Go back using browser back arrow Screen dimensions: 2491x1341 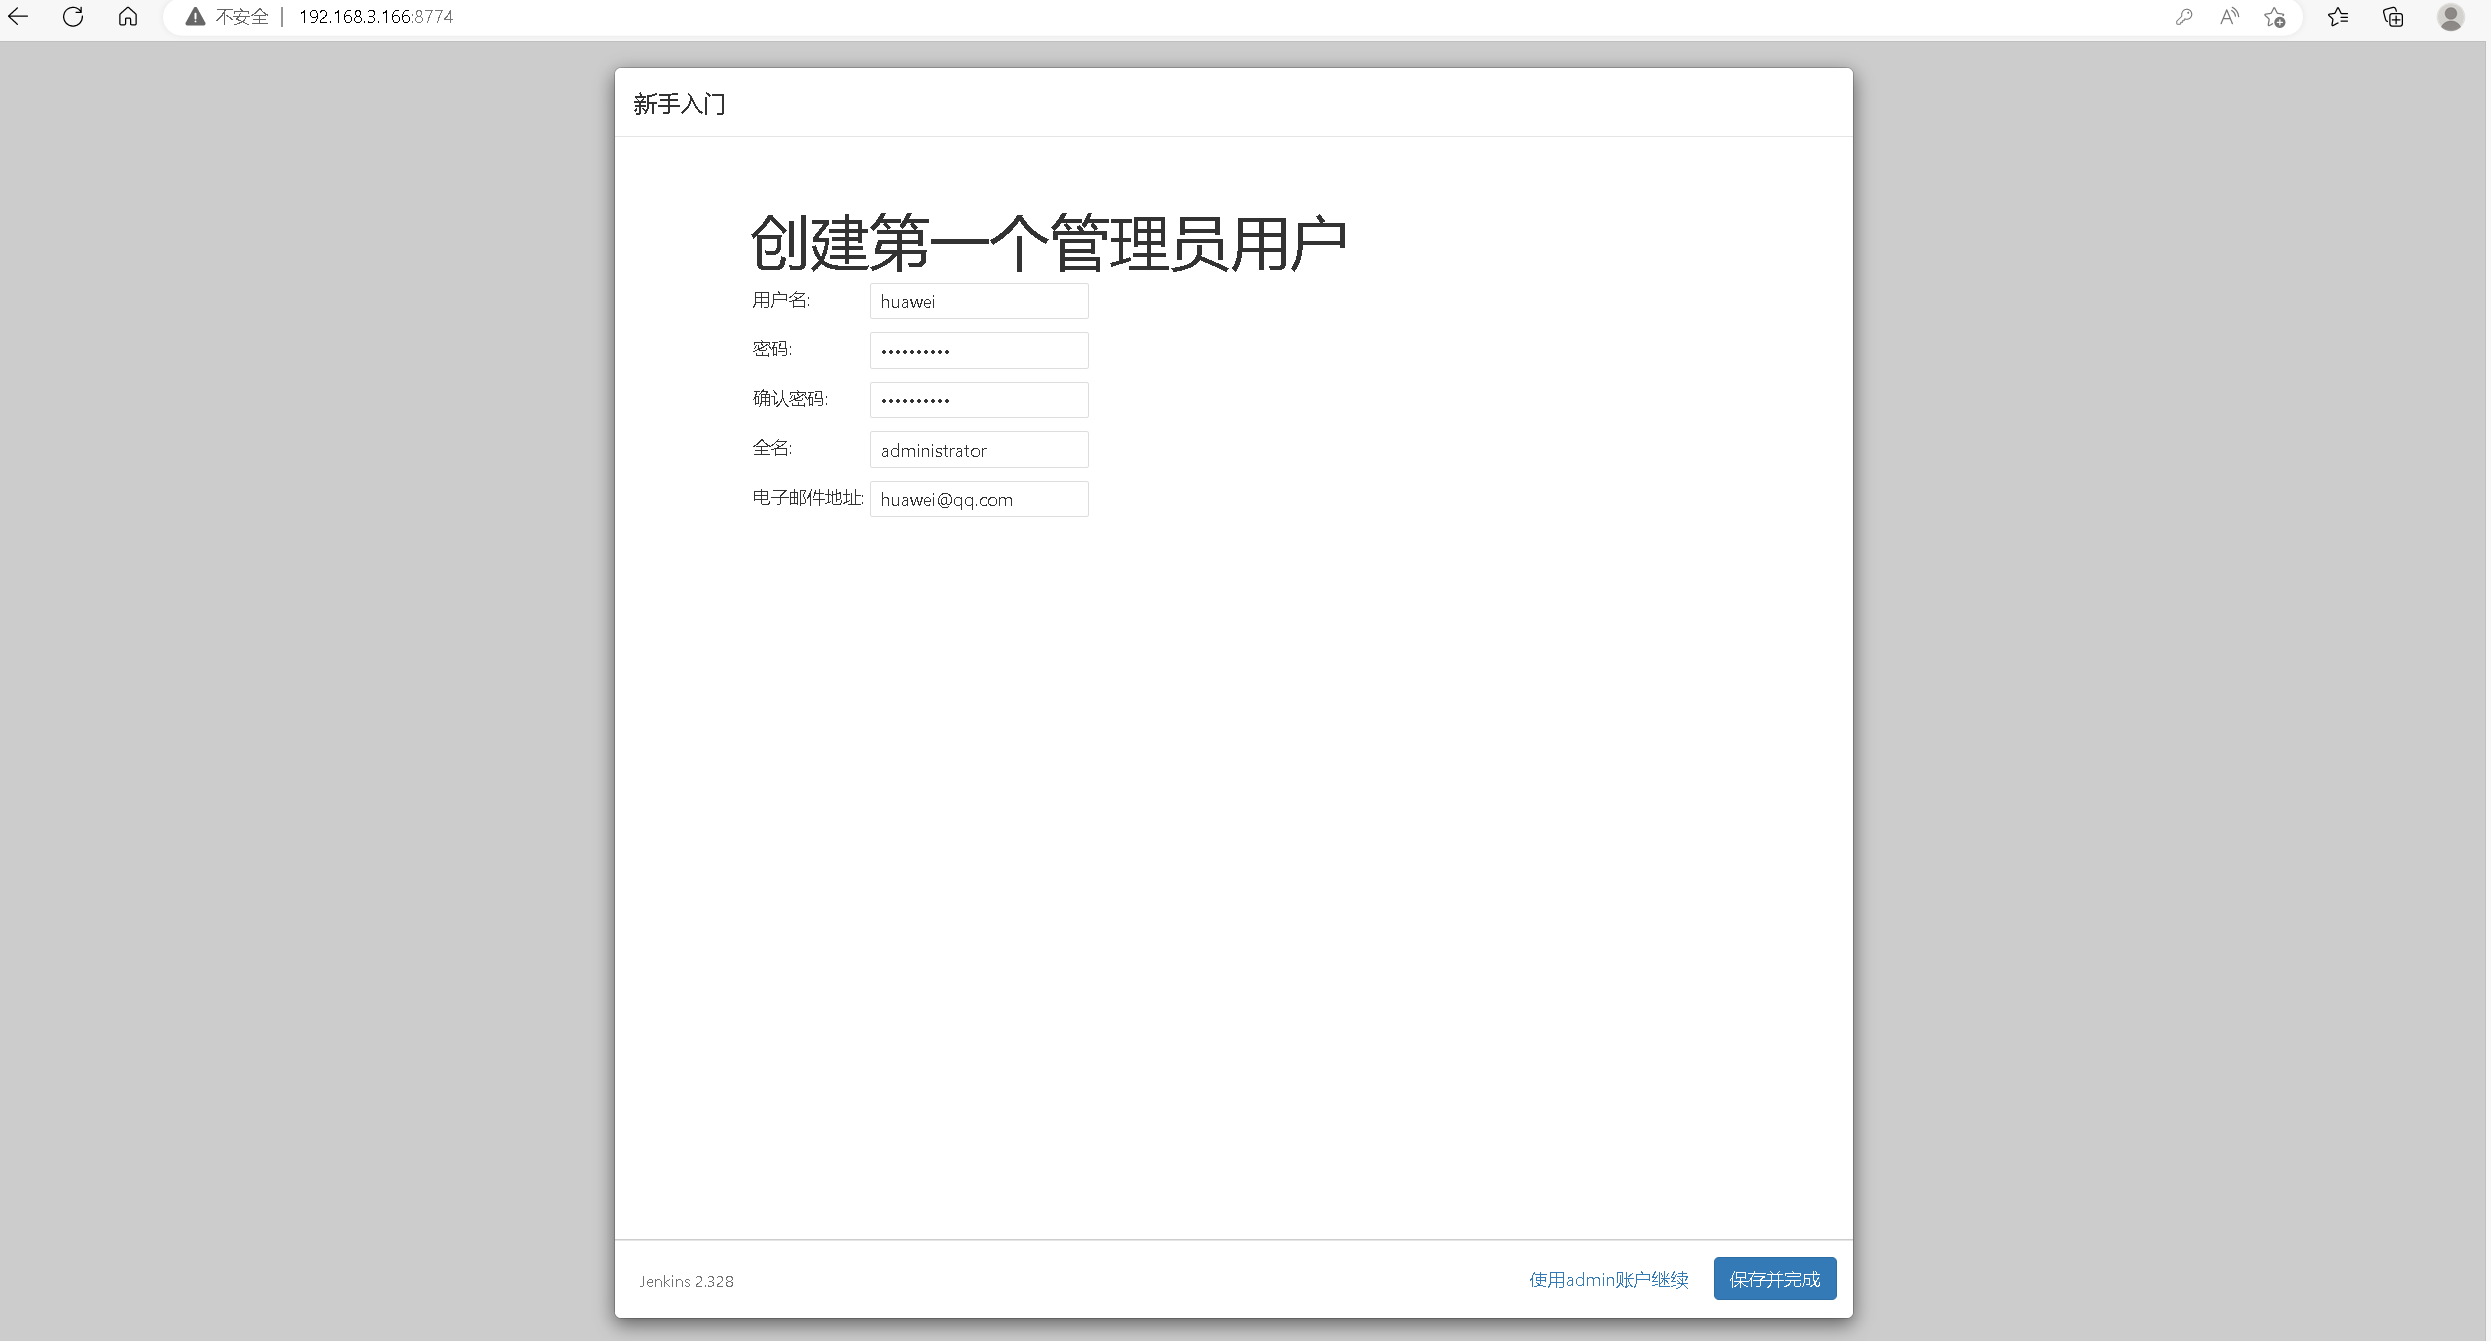tap(18, 16)
